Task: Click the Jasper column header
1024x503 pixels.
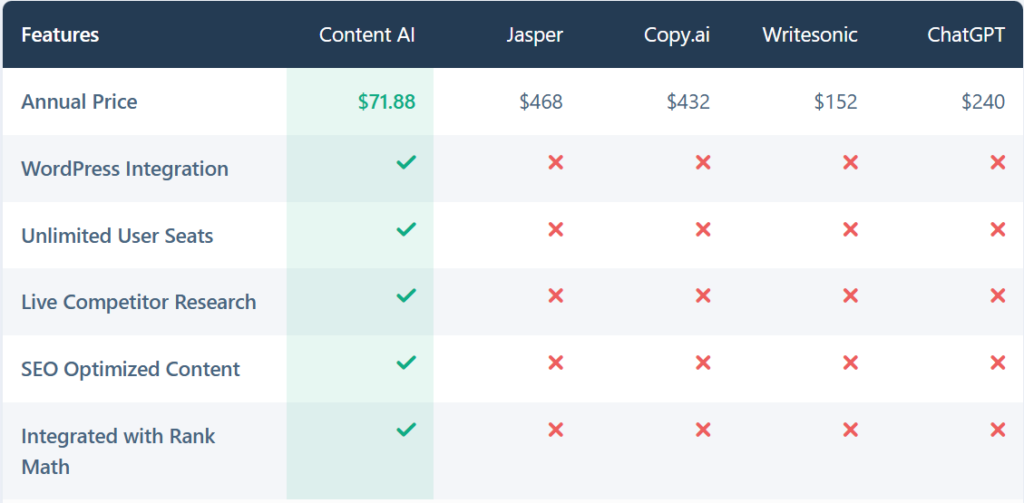Action: point(534,35)
